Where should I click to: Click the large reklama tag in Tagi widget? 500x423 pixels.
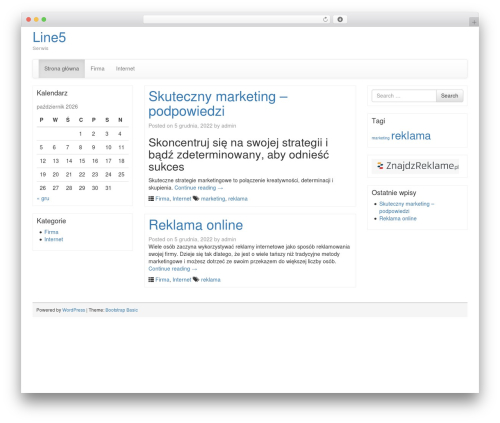click(411, 136)
